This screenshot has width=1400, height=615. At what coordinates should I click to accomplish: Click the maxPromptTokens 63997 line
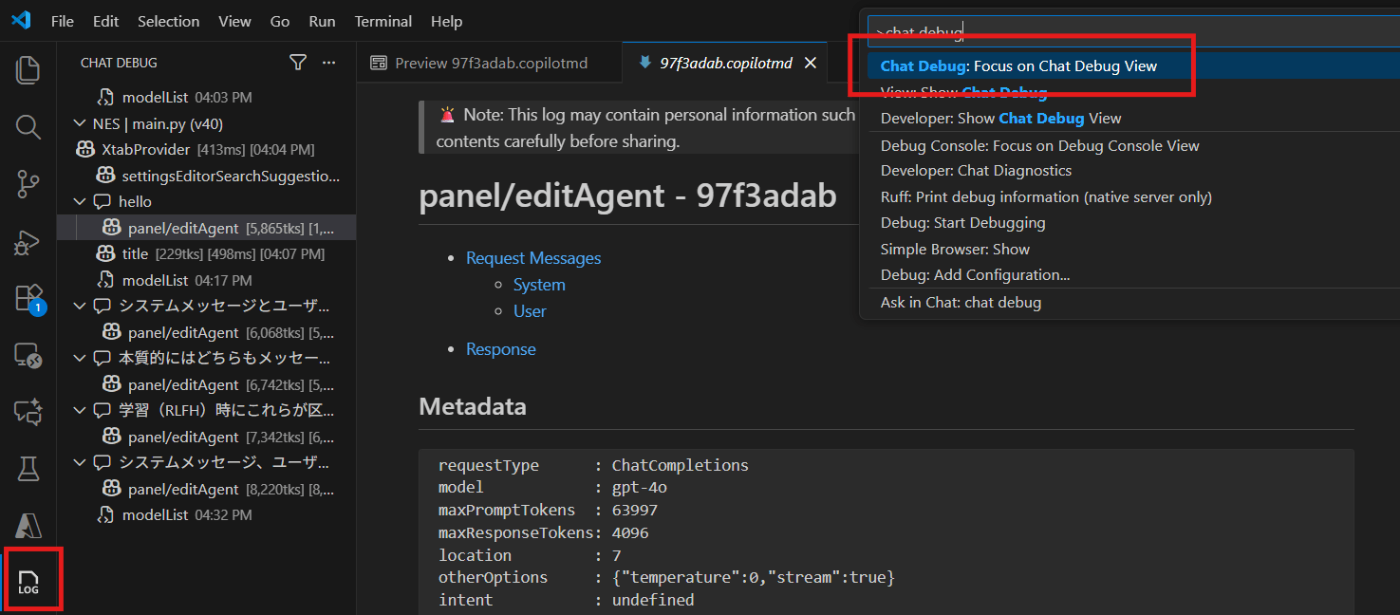click(x=547, y=510)
